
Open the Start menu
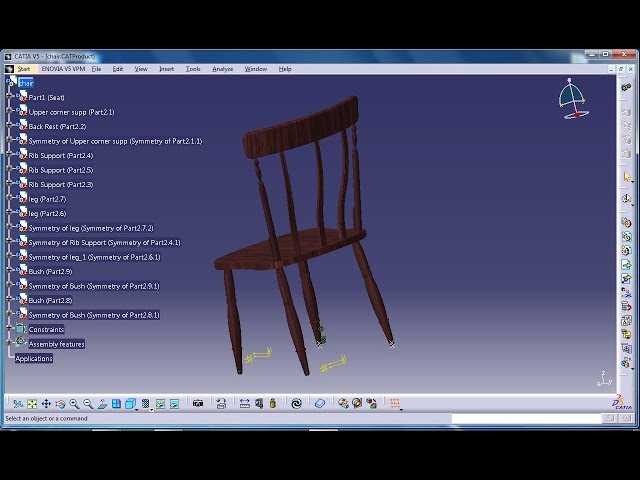(24, 69)
